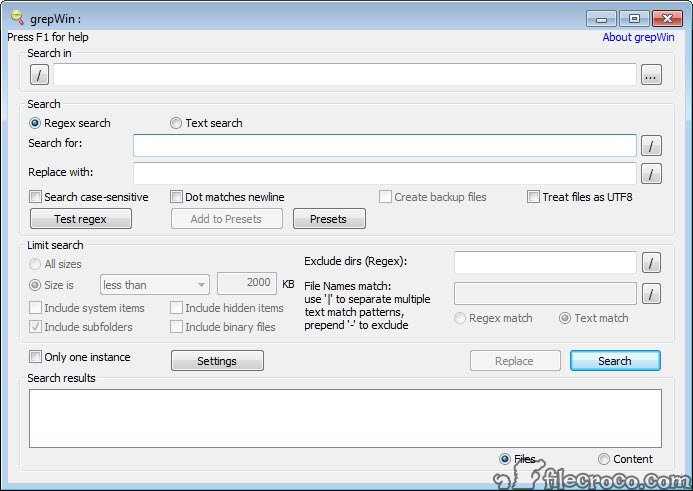Click the Replace button
Image resolution: width=693 pixels, height=491 pixels.
click(x=515, y=361)
